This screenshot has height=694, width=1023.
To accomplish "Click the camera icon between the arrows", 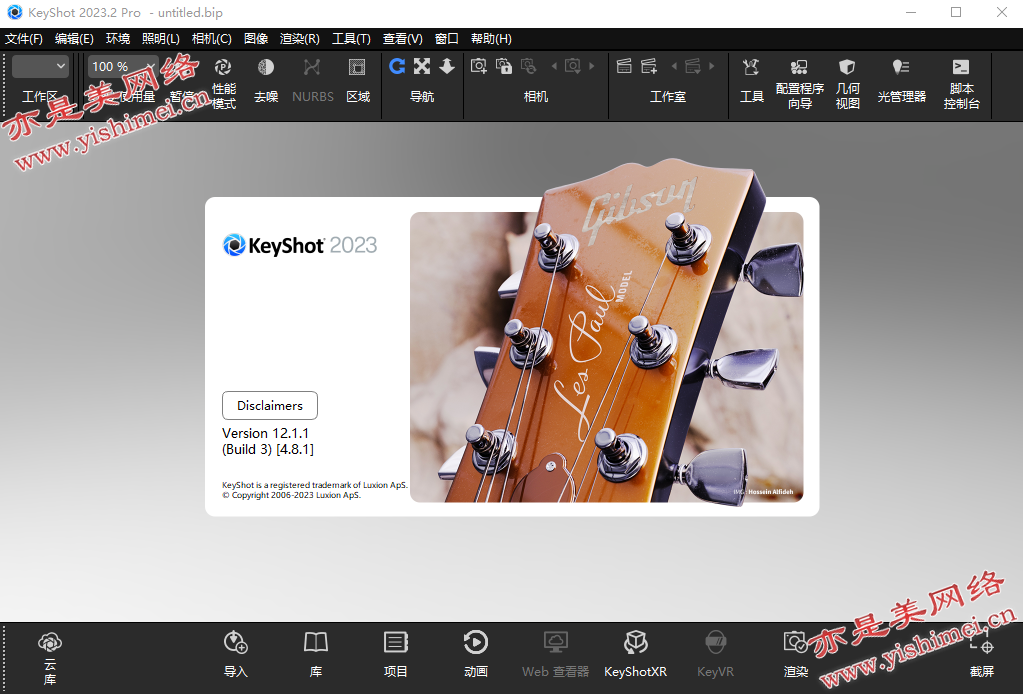I will 573,66.
